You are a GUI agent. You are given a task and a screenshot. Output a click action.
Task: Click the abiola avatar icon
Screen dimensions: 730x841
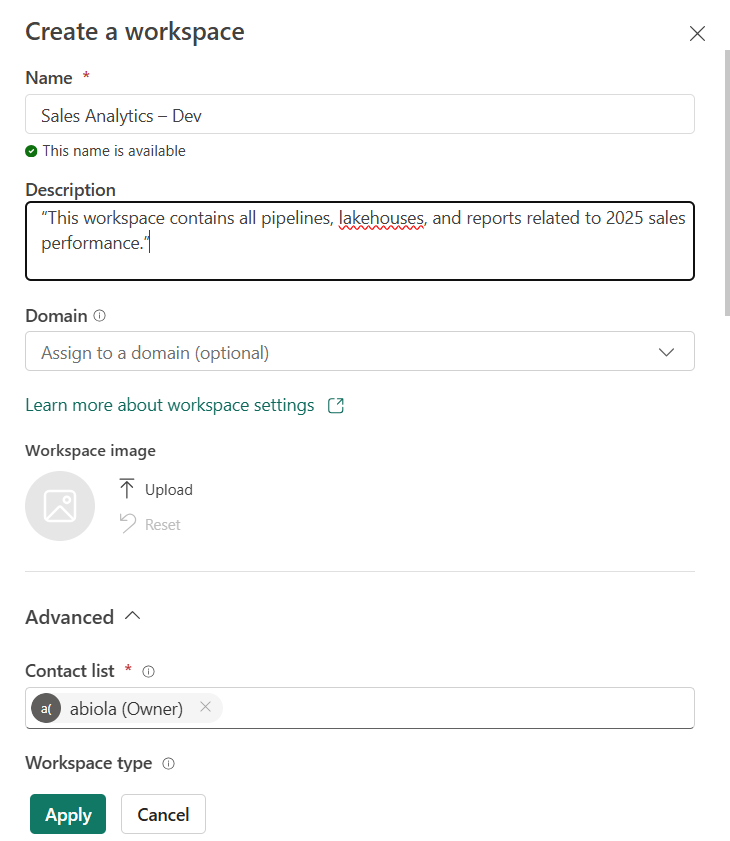tap(47, 708)
